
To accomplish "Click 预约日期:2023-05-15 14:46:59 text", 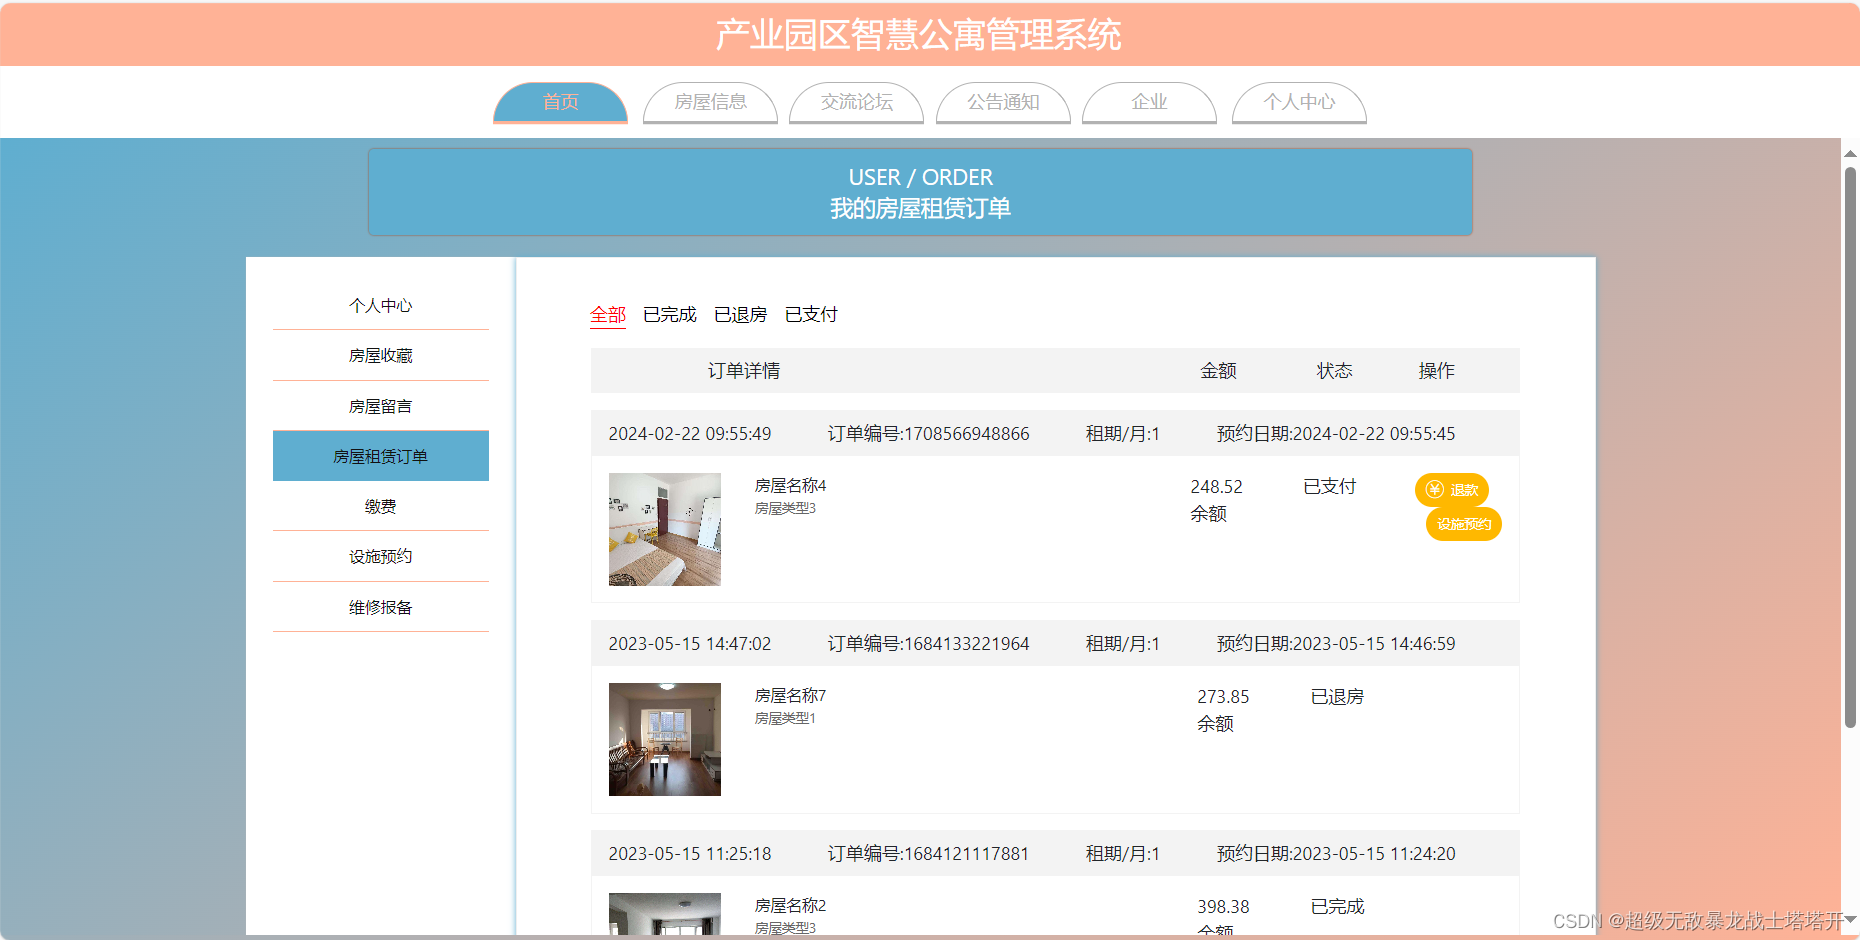I will (1336, 644).
